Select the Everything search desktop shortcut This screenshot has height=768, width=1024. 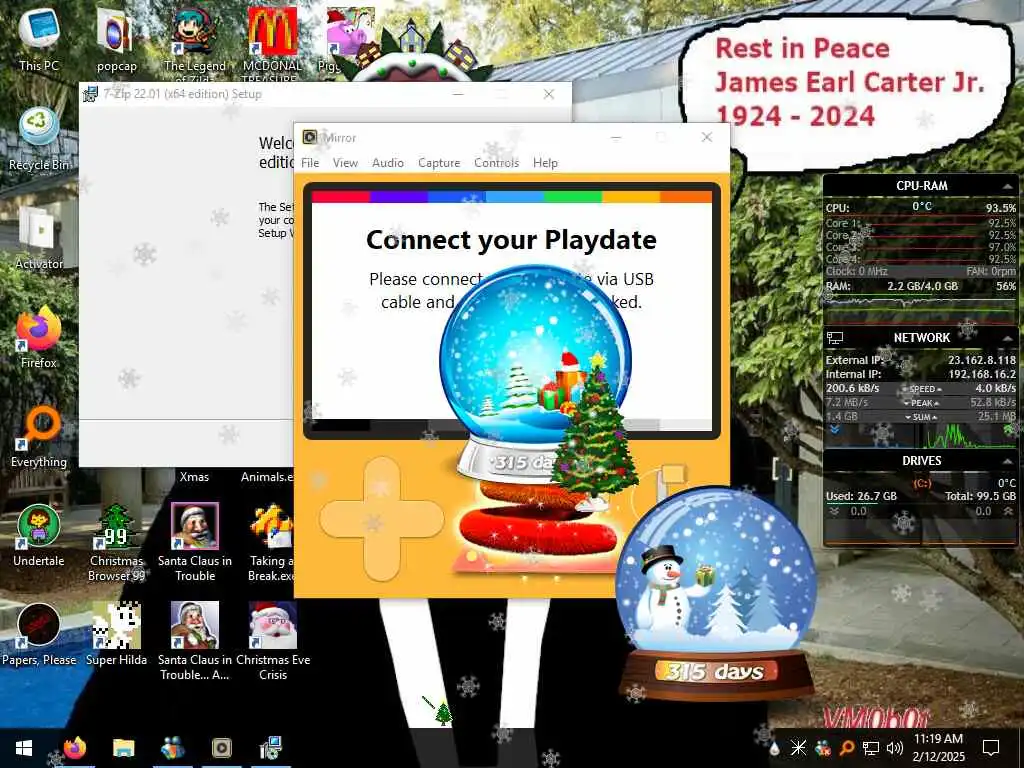[x=39, y=436]
